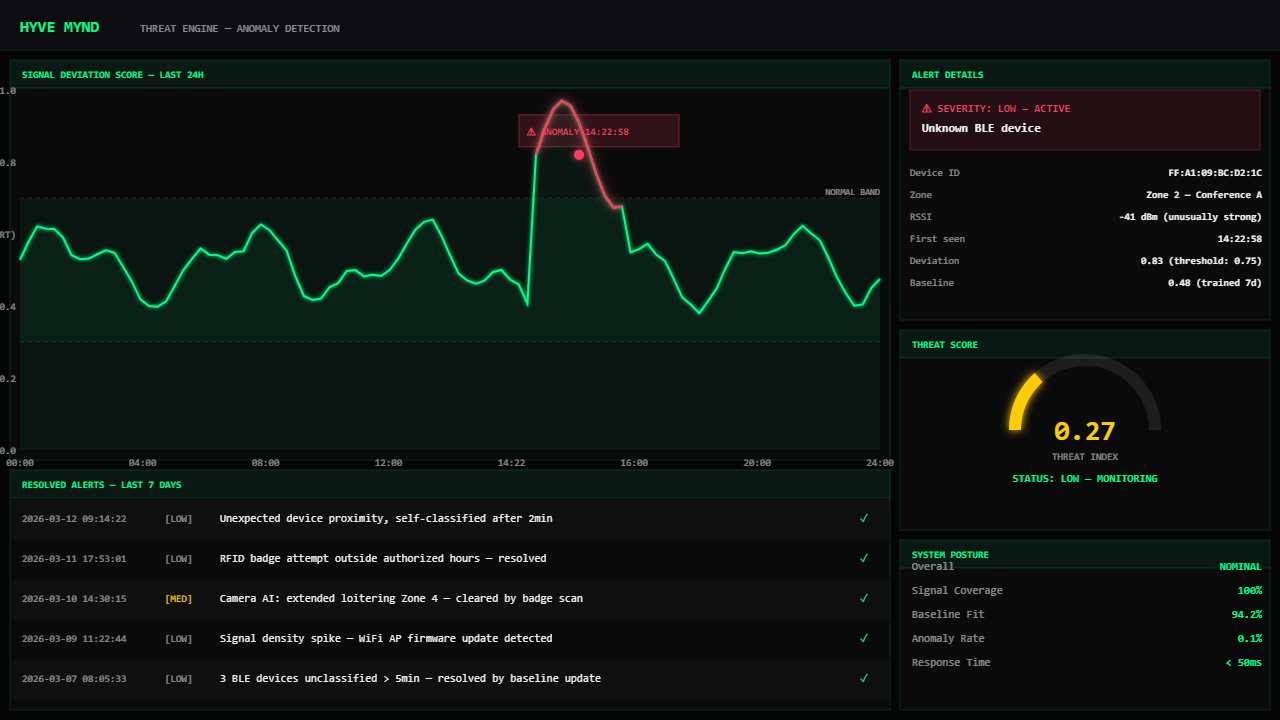This screenshot has height=720, width=1280.
Task: Click the severity warning triangle icon
Action: [x=926, y=108]
